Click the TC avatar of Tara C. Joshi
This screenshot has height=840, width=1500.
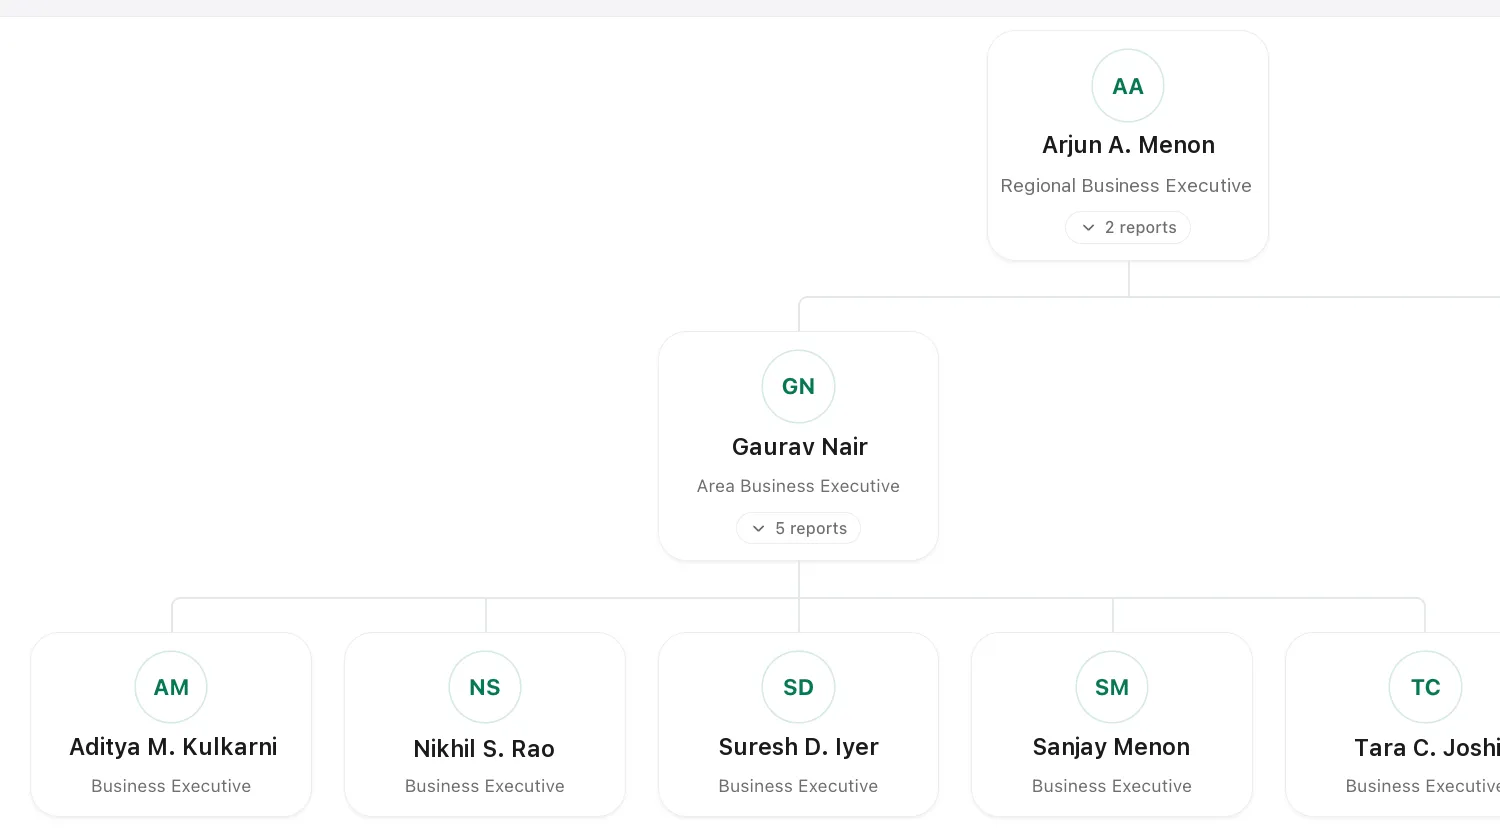tap(1425, 687)
